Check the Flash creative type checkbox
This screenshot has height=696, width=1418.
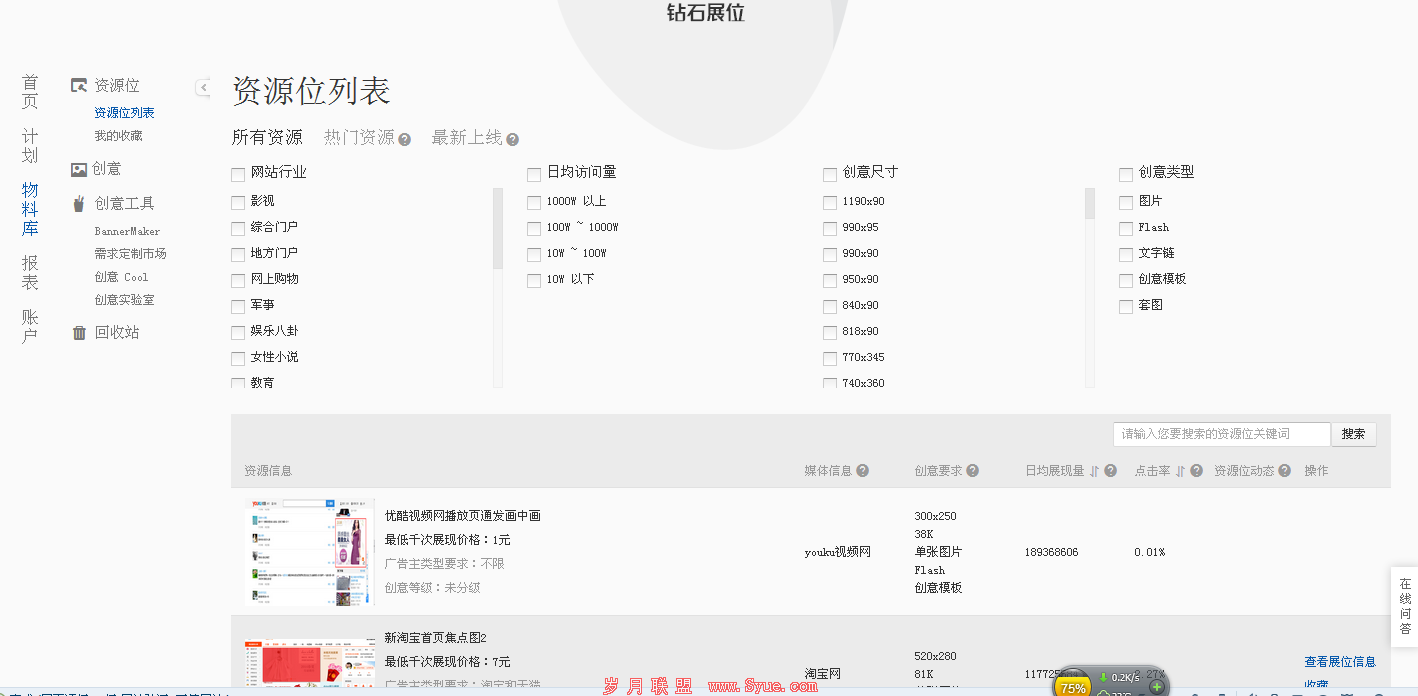click(1126, 229)
